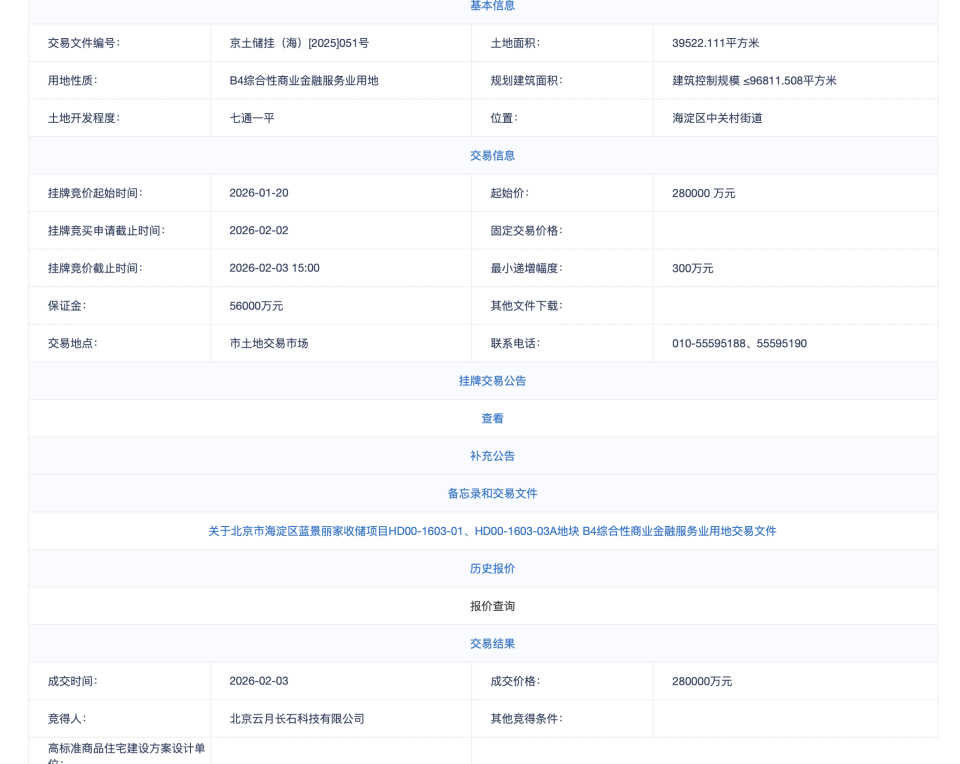The height and width of the screenshot is (764, 960).
Task: Open the 补充公告 link
Action: [492, 456]
